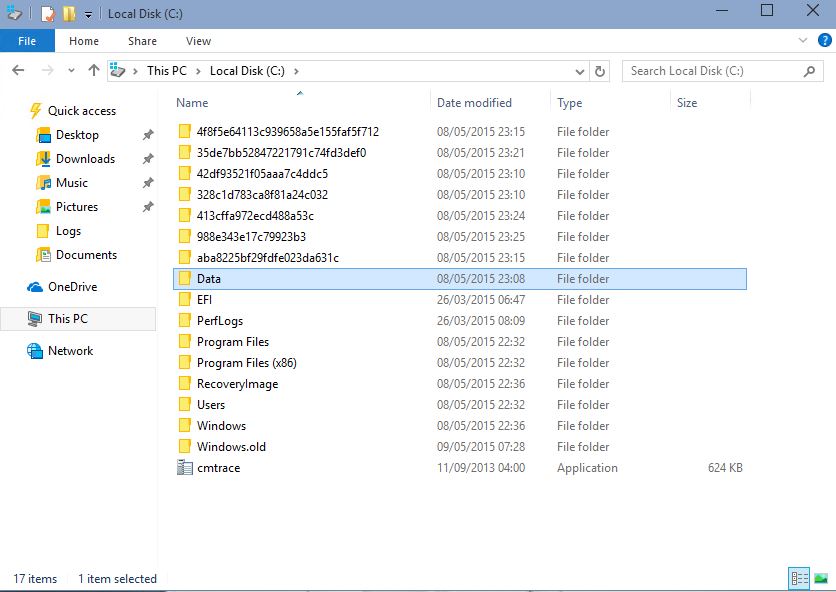
Task: Switch to the View ribbon tab
Action: [x=198, y=41]
